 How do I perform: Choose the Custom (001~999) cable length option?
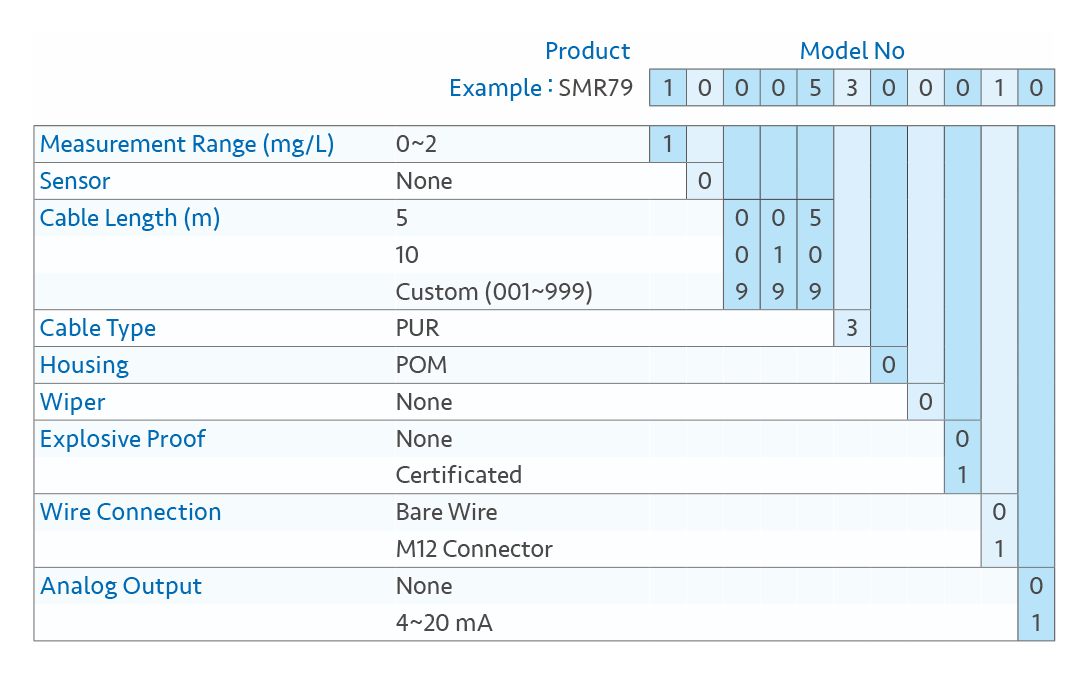494,292
